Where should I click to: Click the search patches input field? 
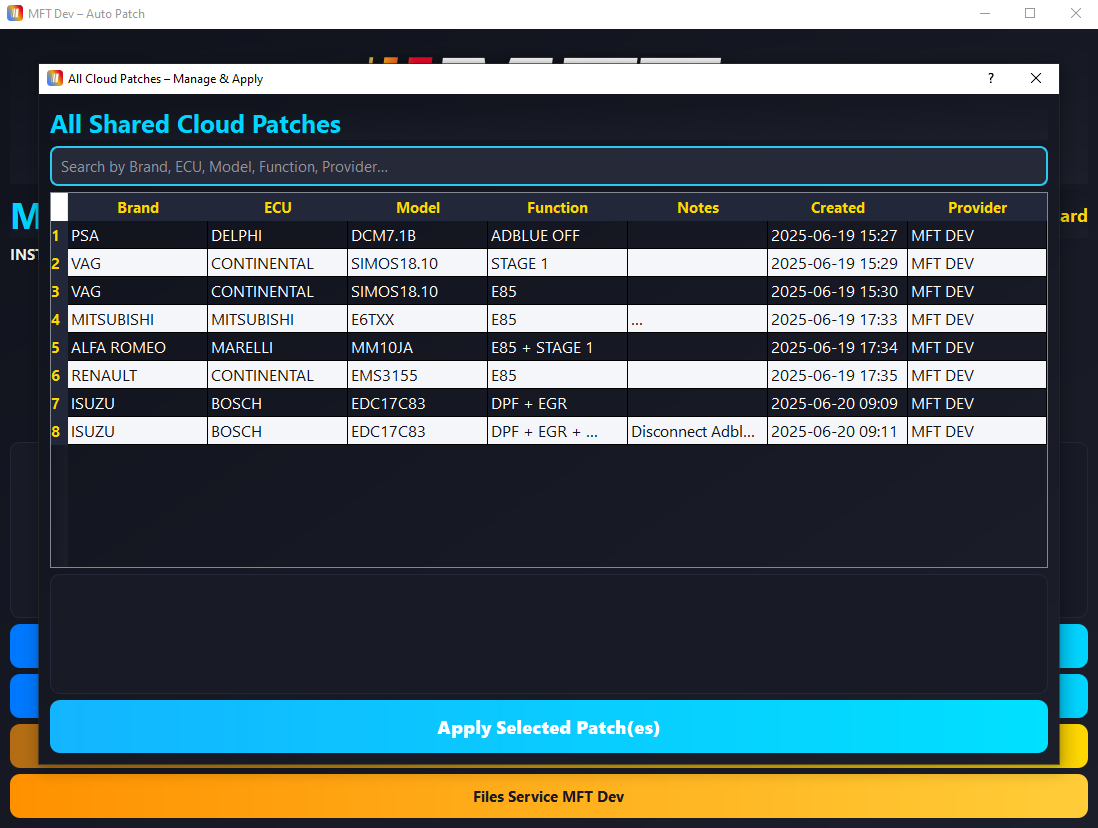[548, 167]
